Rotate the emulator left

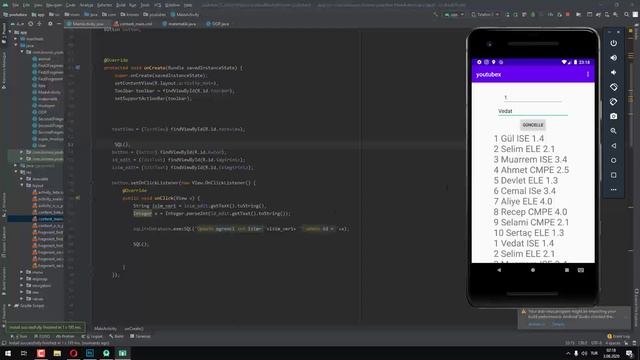tap(613, 87)
